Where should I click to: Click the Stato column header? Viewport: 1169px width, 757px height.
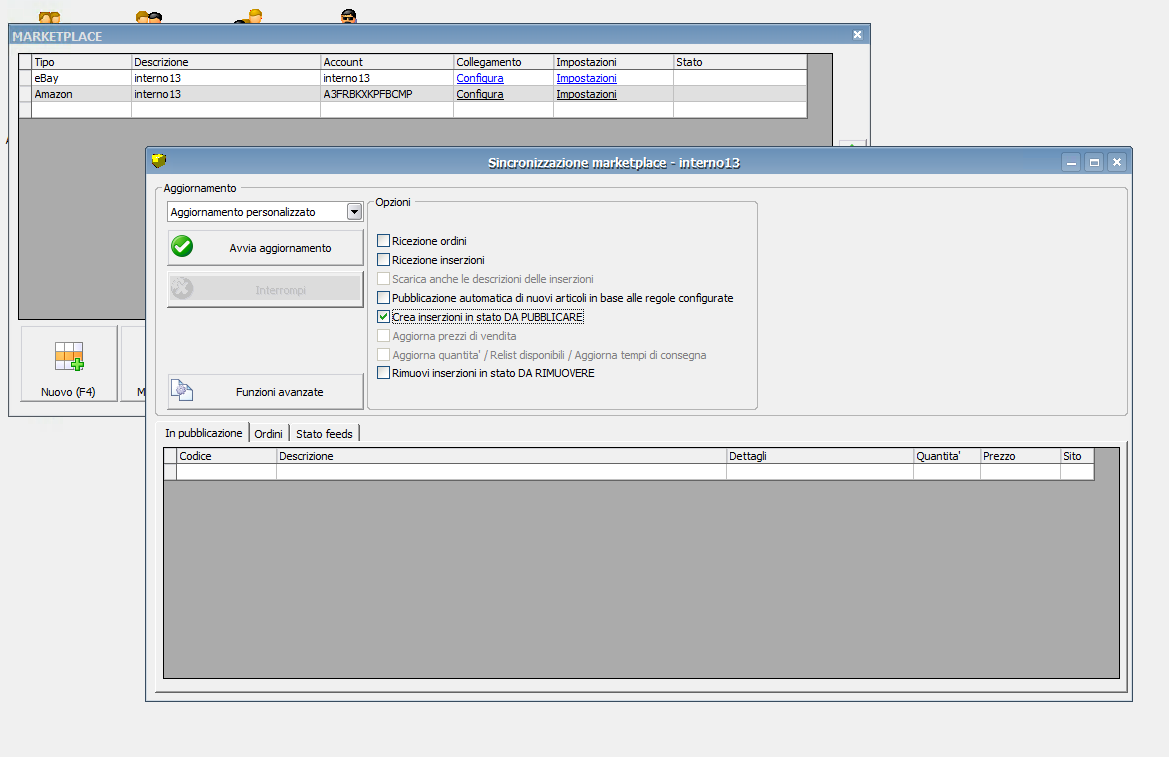740,62
